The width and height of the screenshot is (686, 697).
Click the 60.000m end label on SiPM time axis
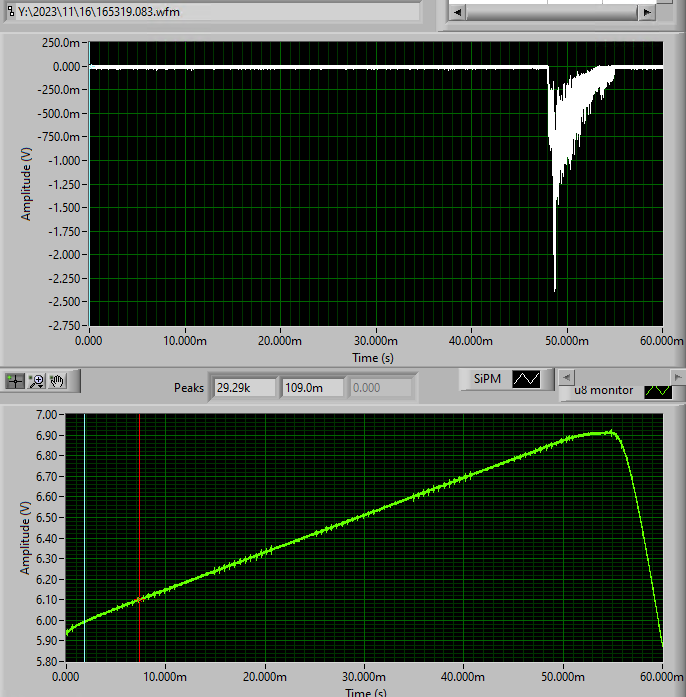point(662,341)
